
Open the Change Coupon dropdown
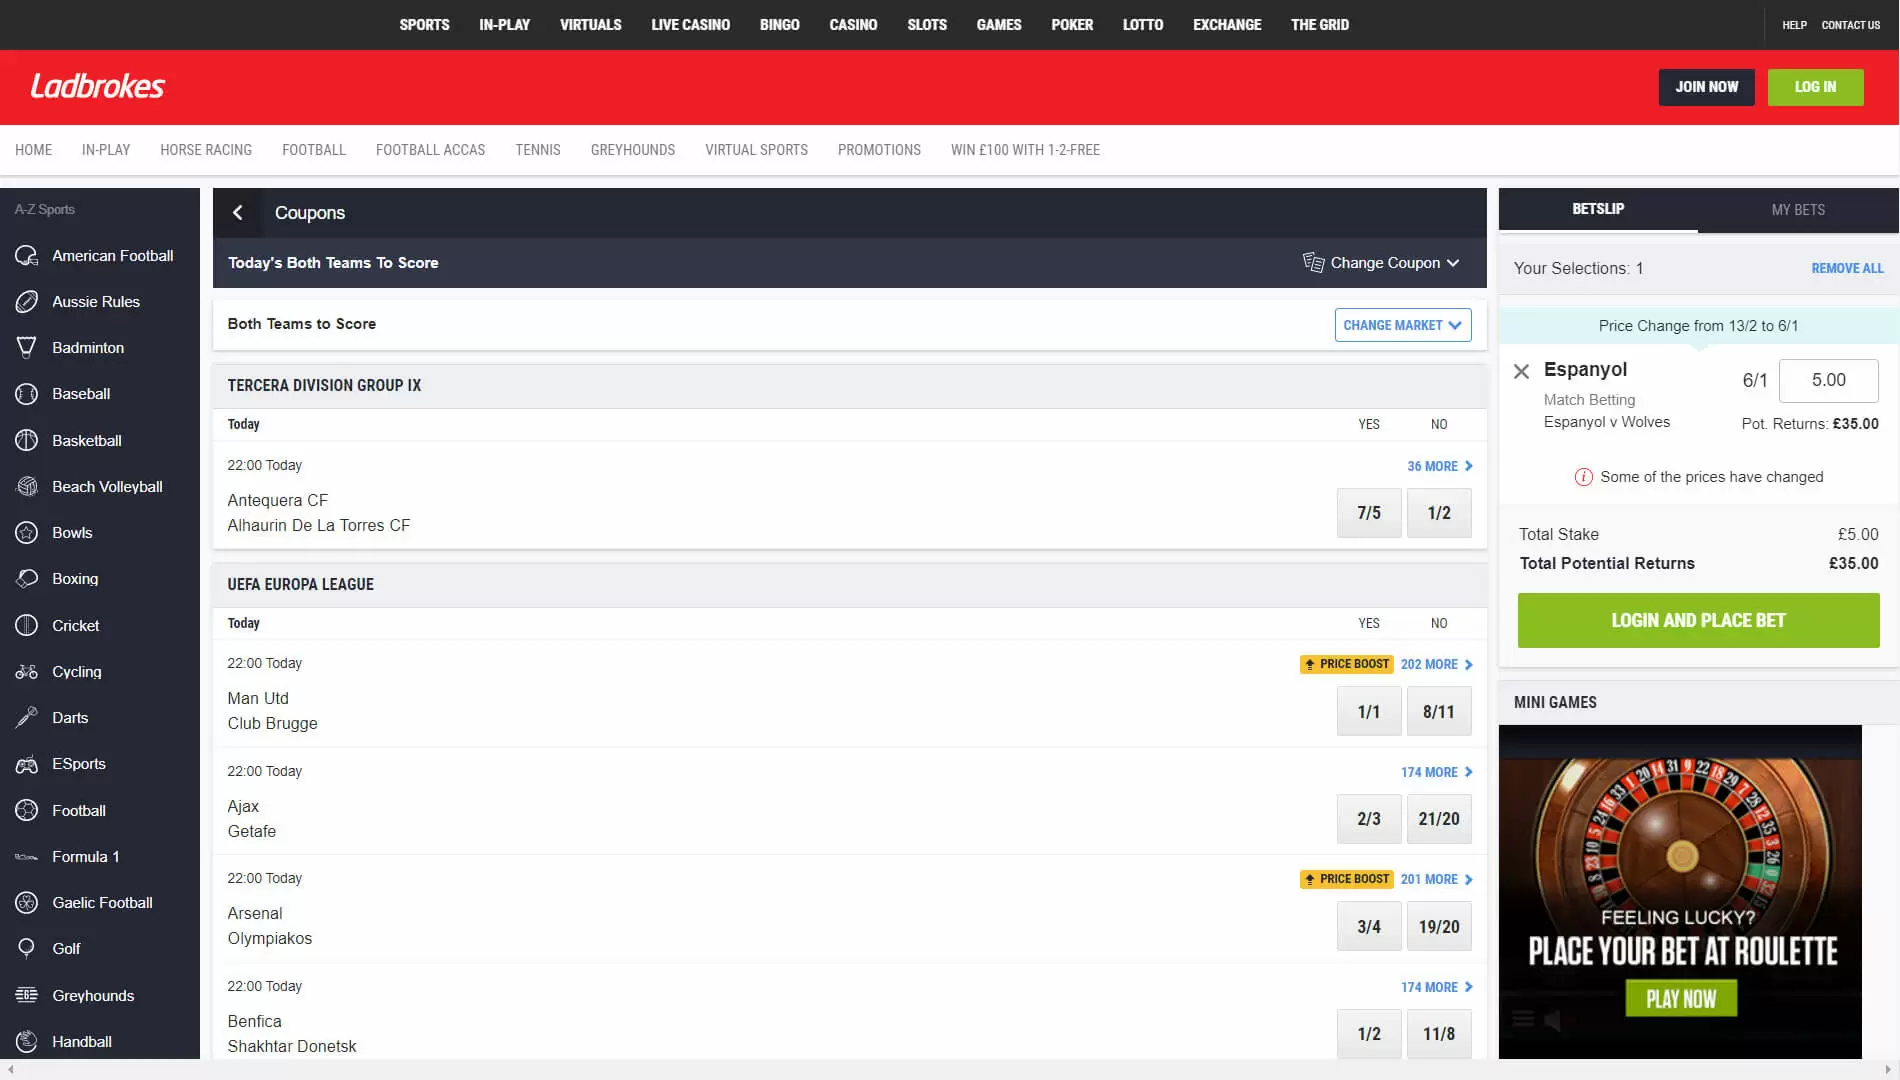(x=1382, y=263)
